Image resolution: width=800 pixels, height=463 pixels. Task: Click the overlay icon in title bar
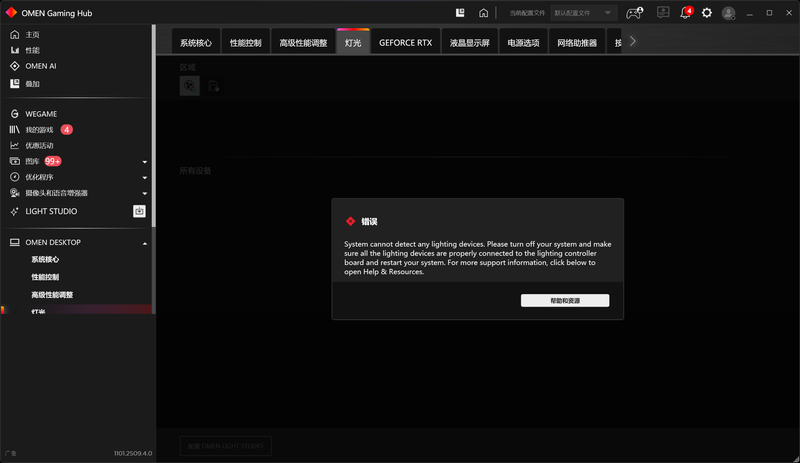click(x=460, y=13)
